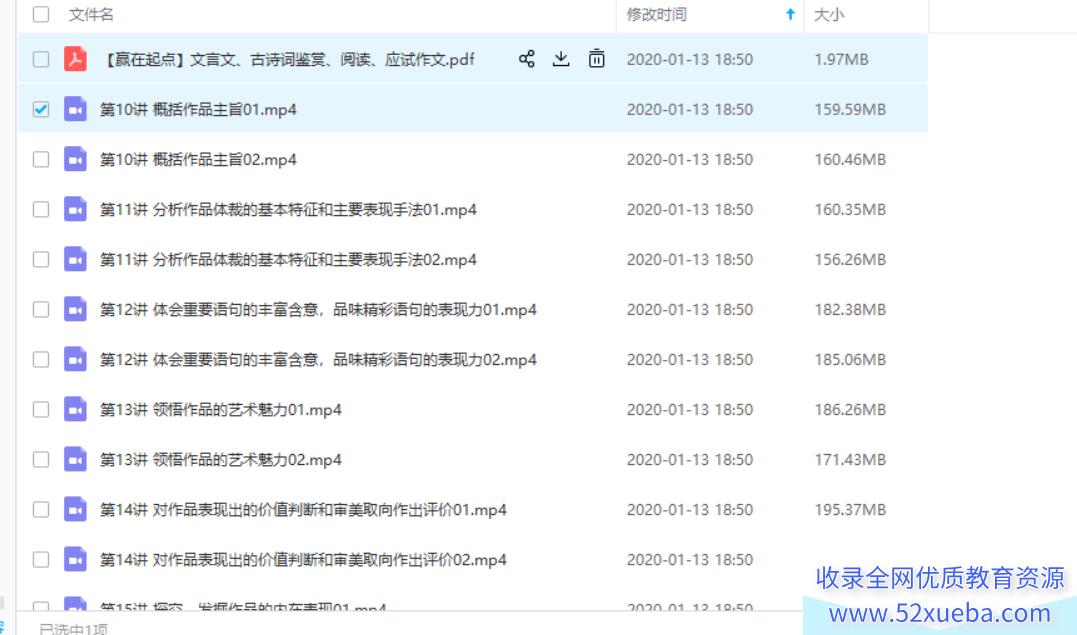Check 第12讲 表现力02.mp4 checkbox
The image size is (1077, 635).
[41, 360]
